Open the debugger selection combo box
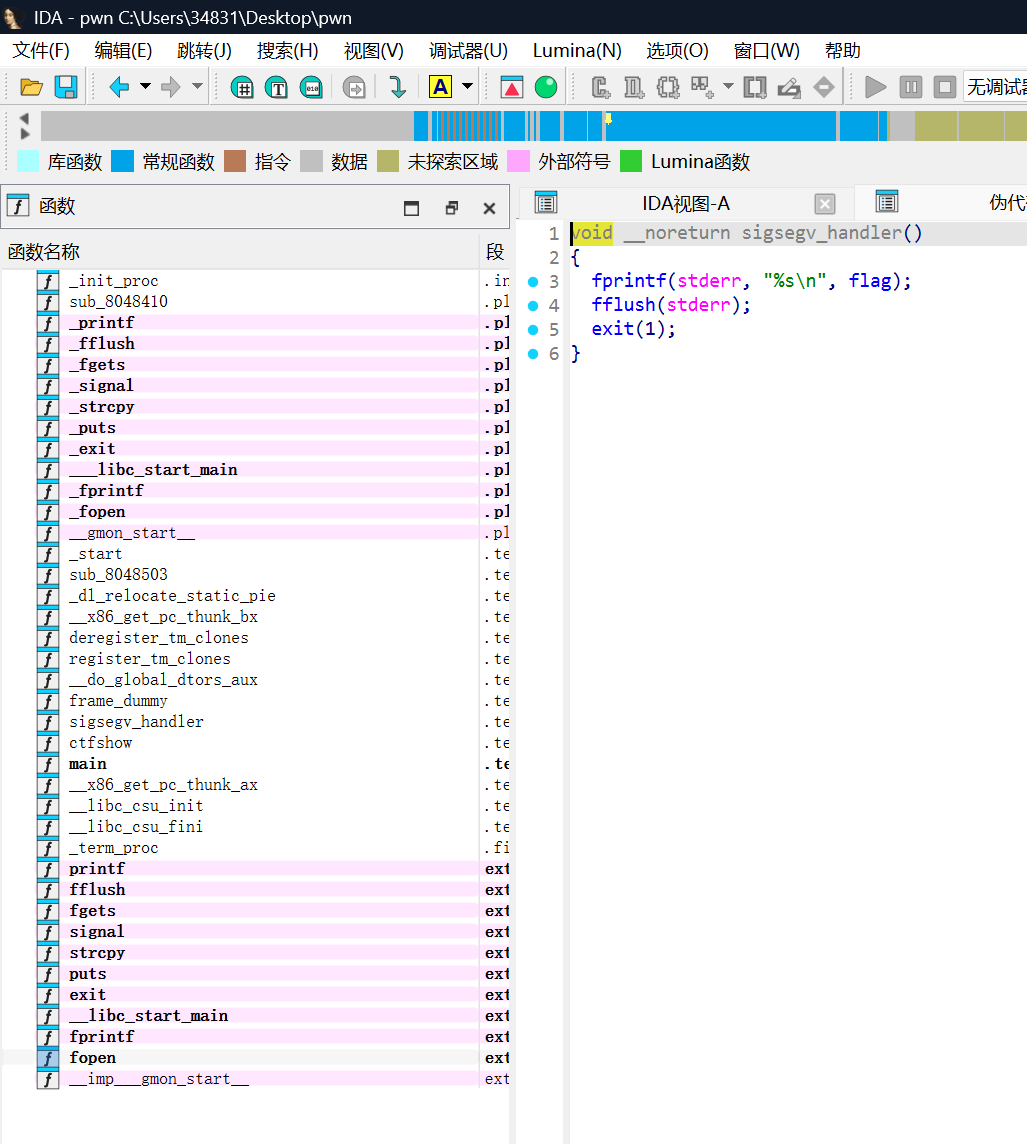The width and height of the screenshot is (1027, 1144). (995, 88)
